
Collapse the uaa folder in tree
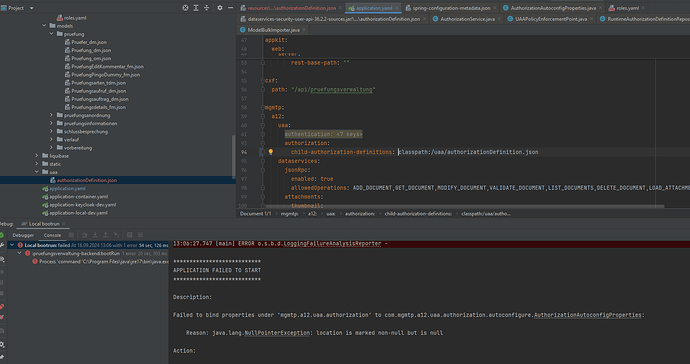[x=37, y=172]
